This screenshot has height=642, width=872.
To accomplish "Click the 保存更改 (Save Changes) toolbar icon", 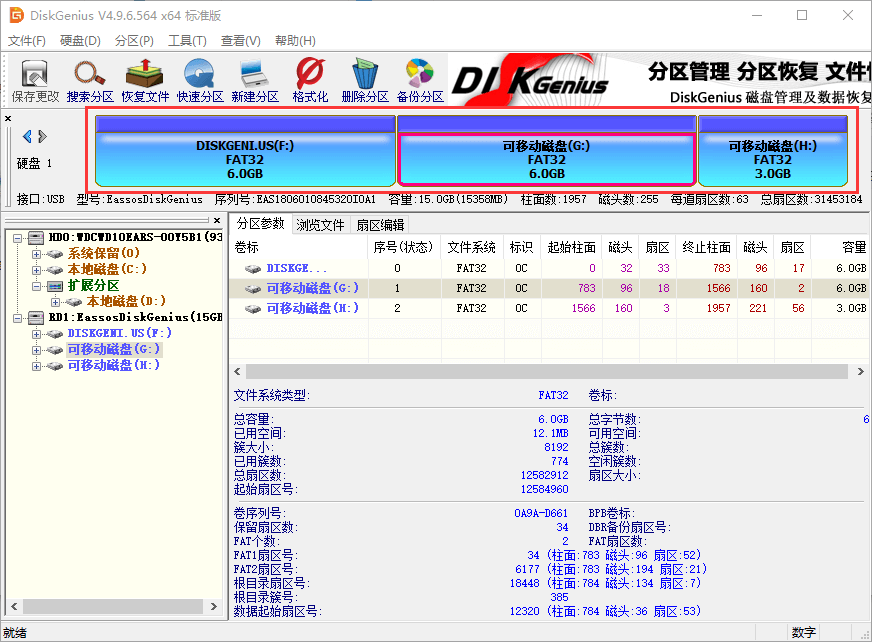I will [x=35, y=79].
